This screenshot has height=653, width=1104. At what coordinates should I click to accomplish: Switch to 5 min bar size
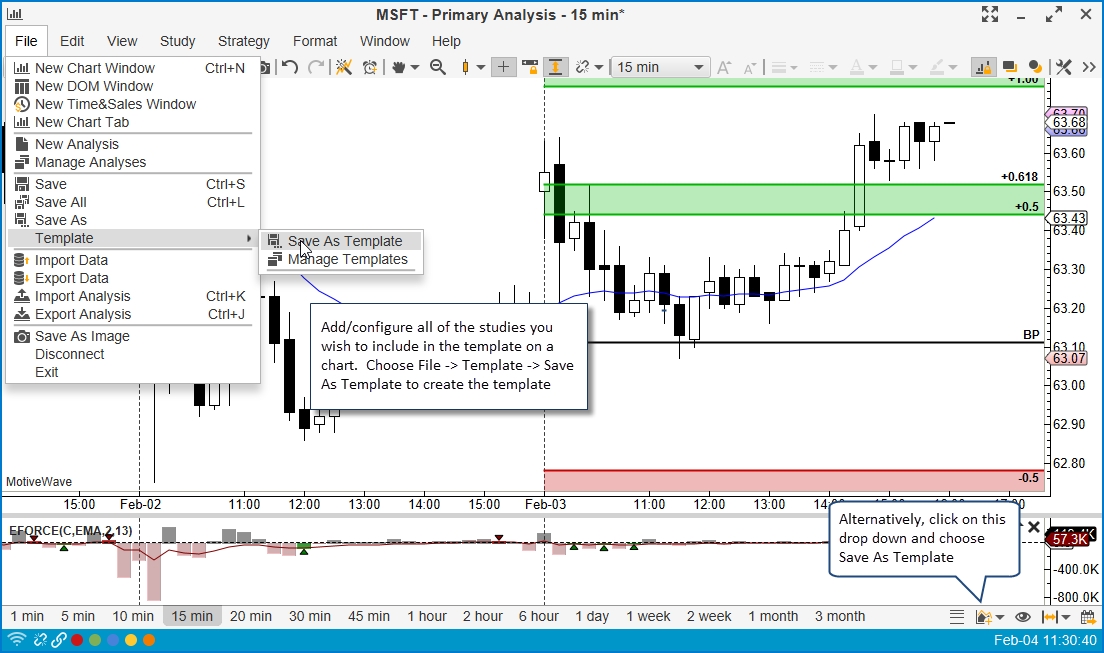(77, 616)
